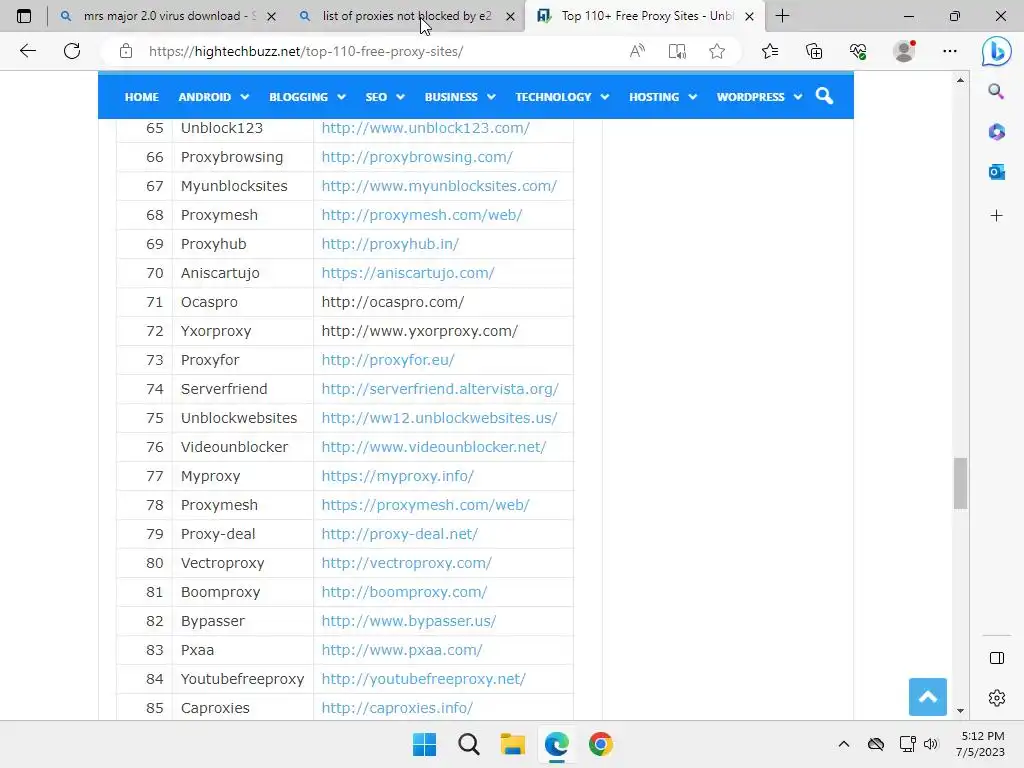Expand the ANDROID menu
This screenshot has height=768, width=1024.
pos(214,97)
